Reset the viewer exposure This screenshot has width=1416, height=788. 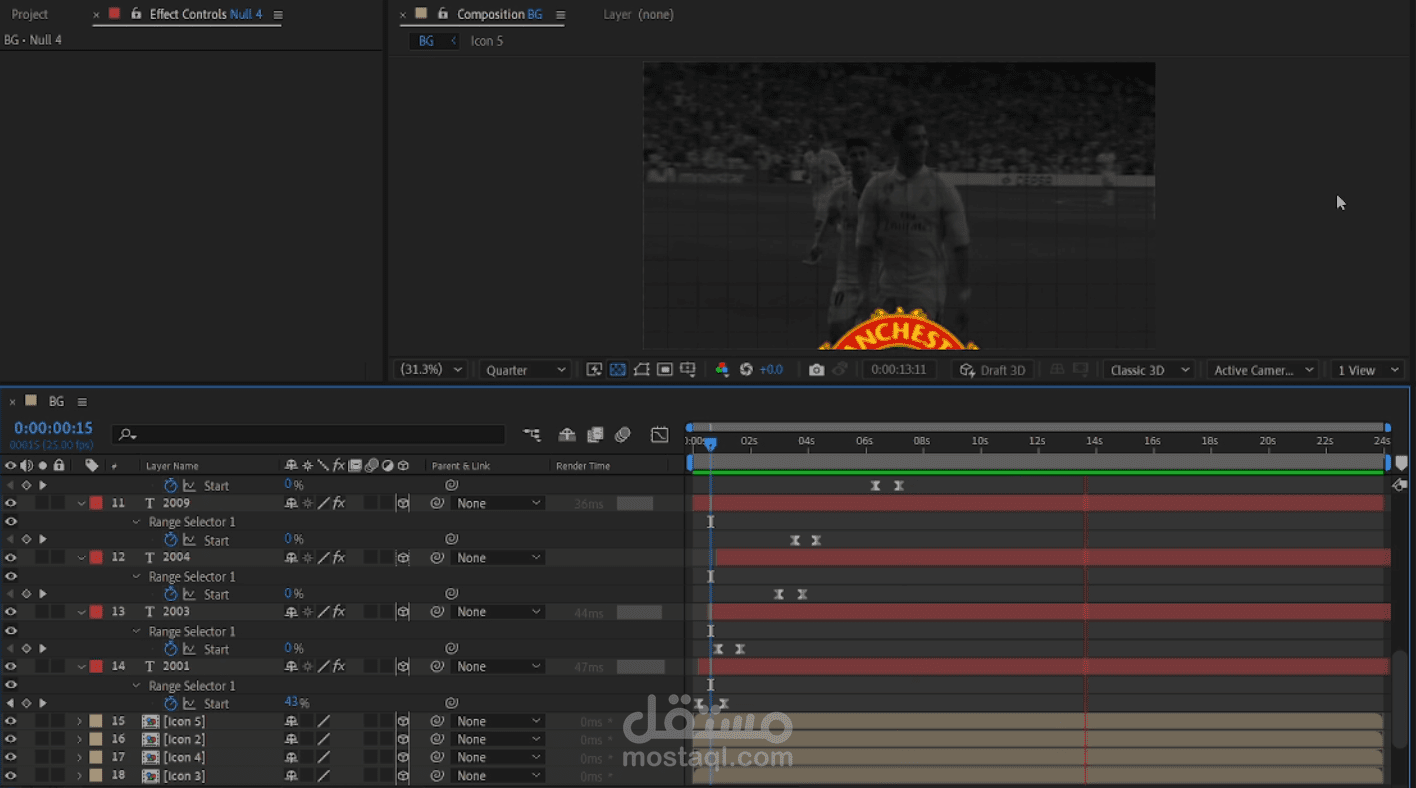pos(746,370)
